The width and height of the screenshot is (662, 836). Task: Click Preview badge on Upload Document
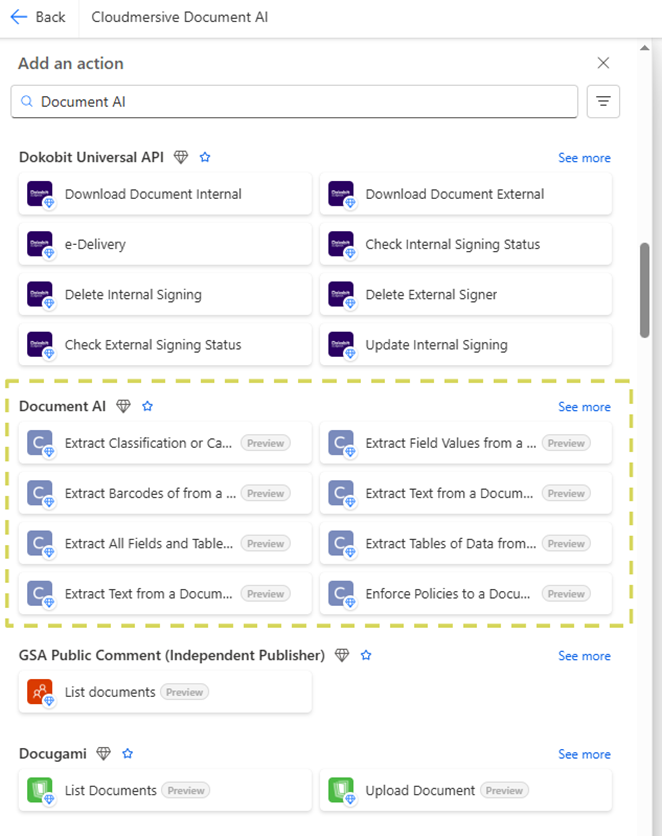pos(504,790)
